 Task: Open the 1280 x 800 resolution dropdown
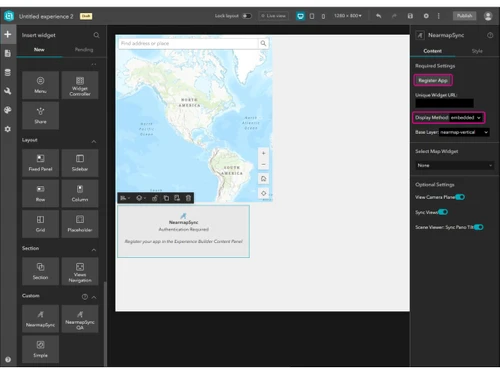348,16
